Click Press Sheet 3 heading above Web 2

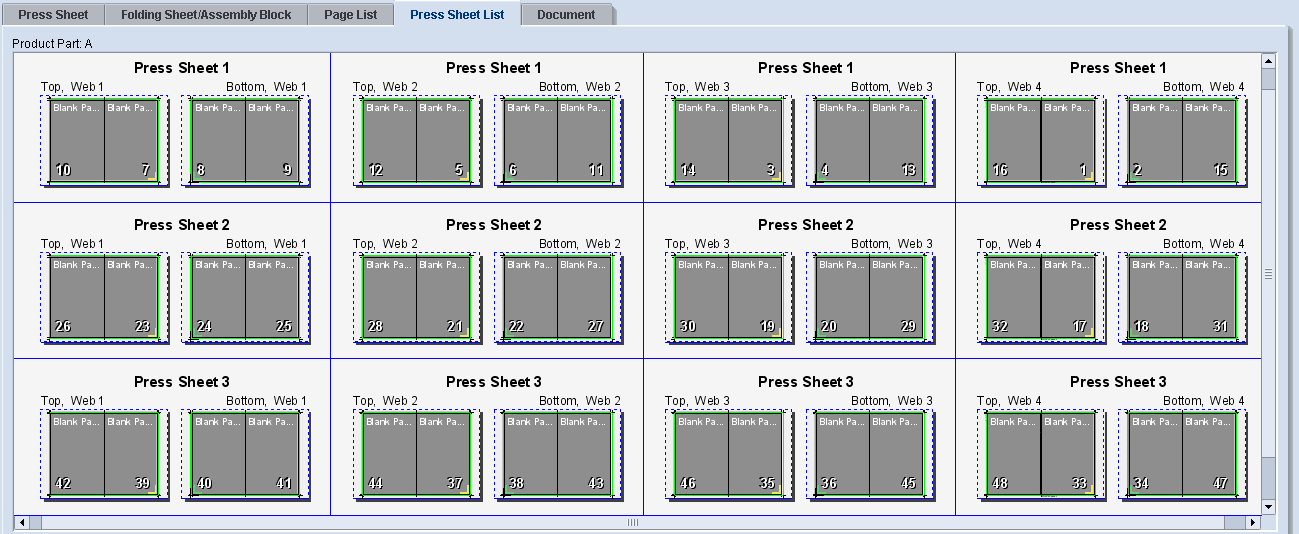(x=494, y=382)
